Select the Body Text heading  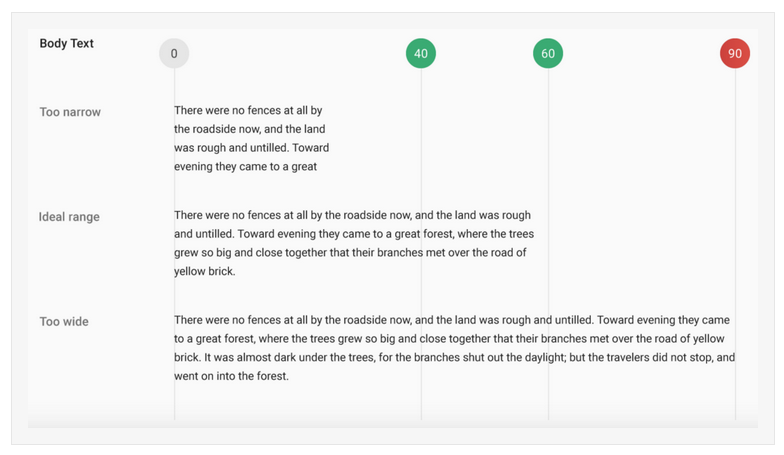(x=66, y=44)
